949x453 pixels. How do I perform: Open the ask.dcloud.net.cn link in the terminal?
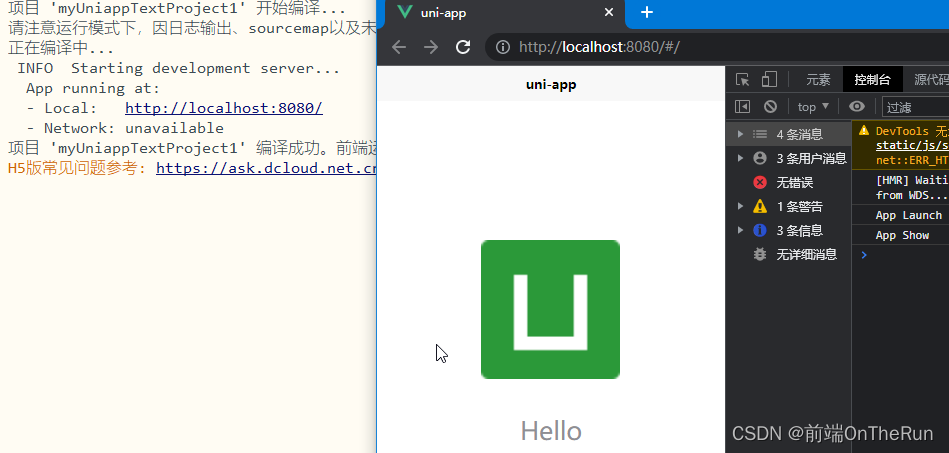(266, 168)
